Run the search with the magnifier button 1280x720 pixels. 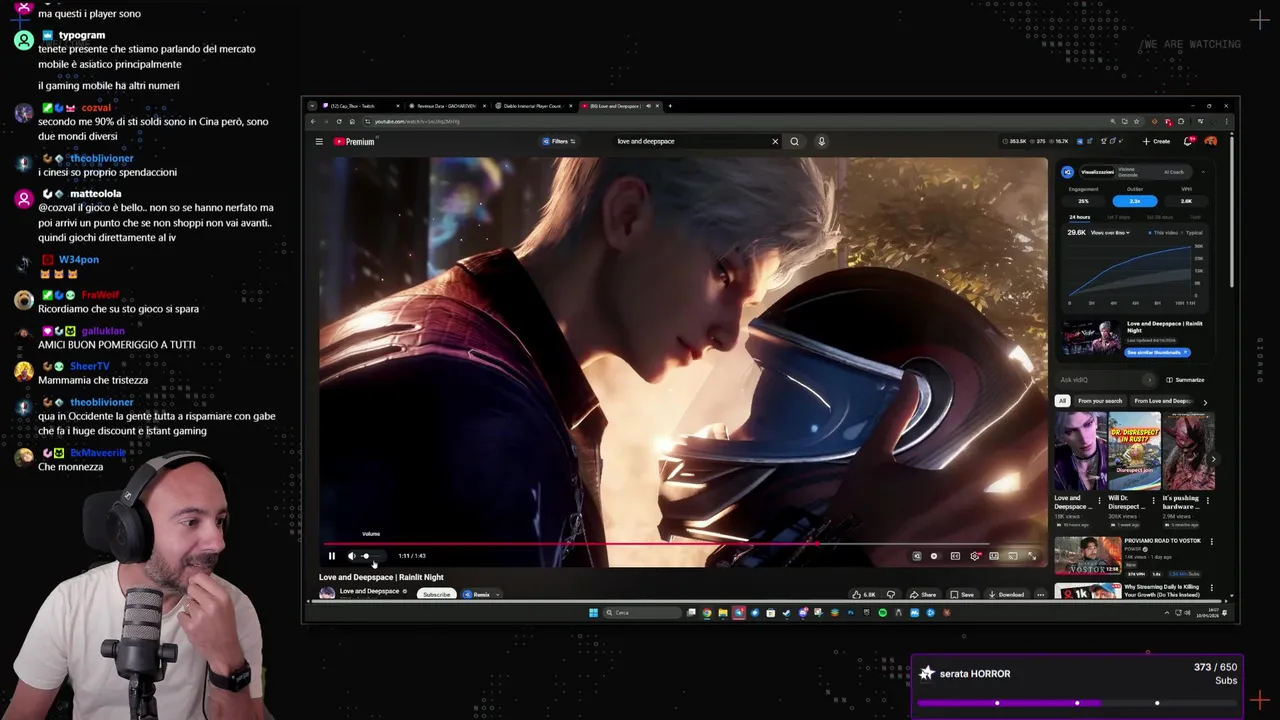(x=795, y=141)
